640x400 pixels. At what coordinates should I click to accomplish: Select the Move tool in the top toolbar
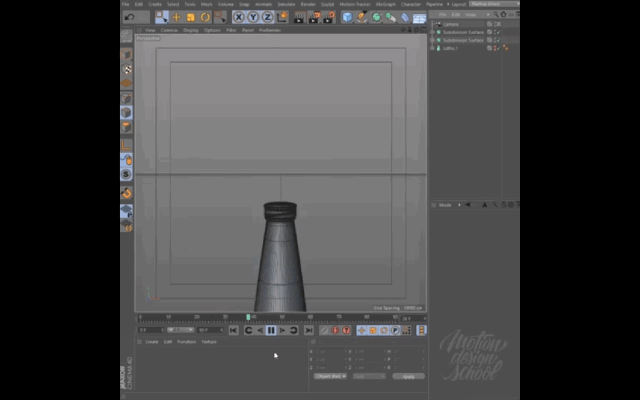[x=176, y=17]
